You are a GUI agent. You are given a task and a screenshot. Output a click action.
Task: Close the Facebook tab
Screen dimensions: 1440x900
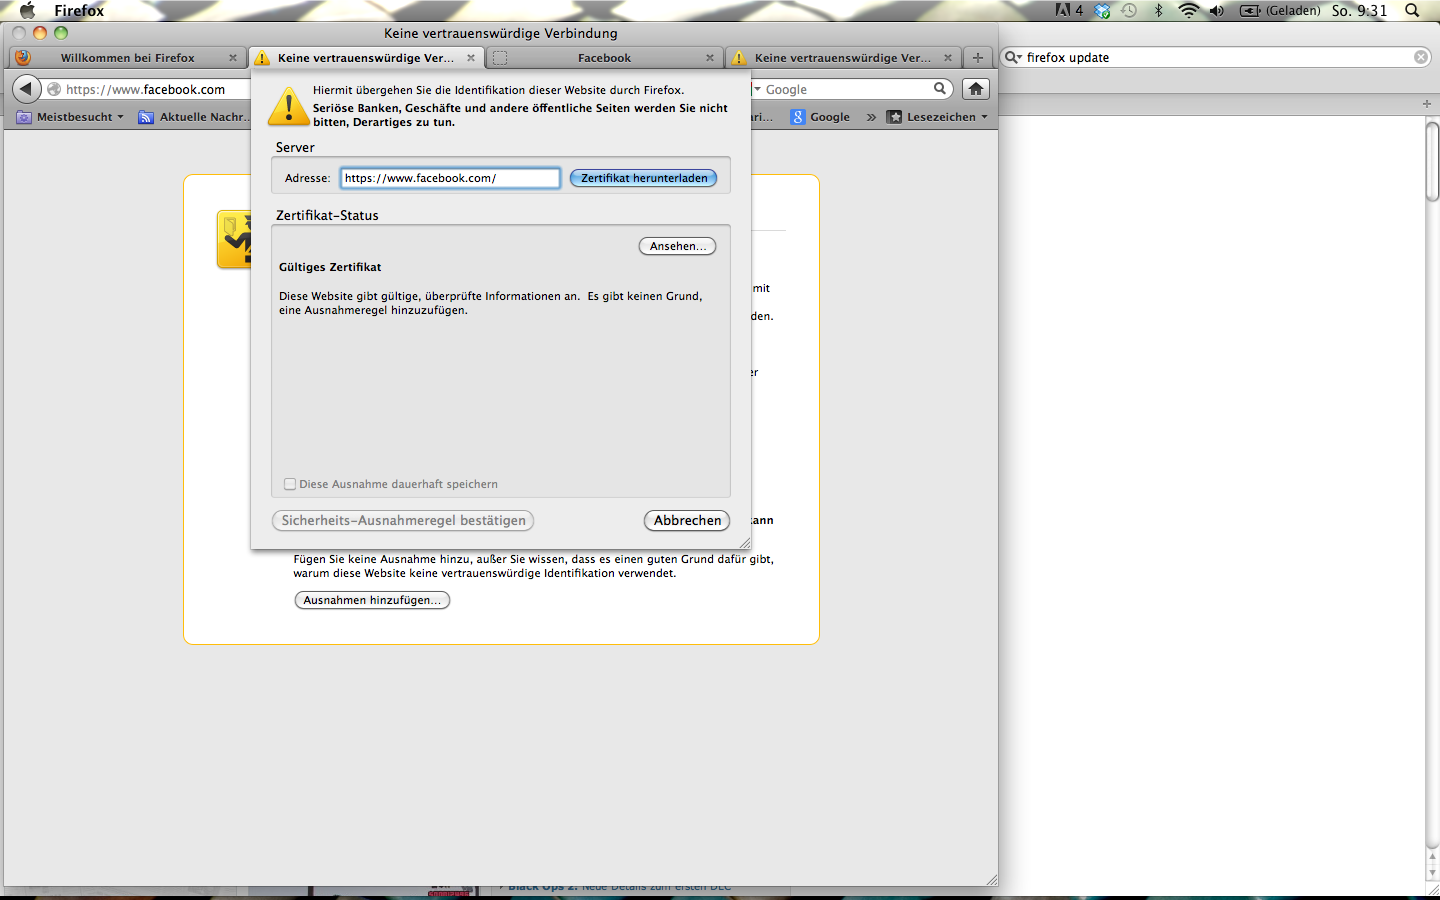(710, 58)
